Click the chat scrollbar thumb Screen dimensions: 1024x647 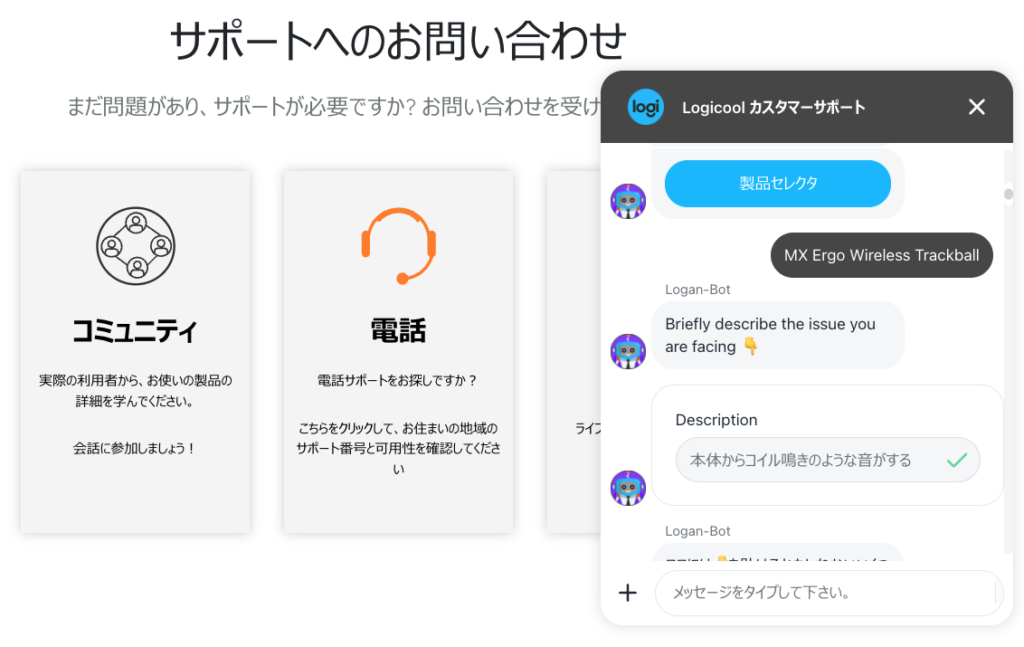1008,194
